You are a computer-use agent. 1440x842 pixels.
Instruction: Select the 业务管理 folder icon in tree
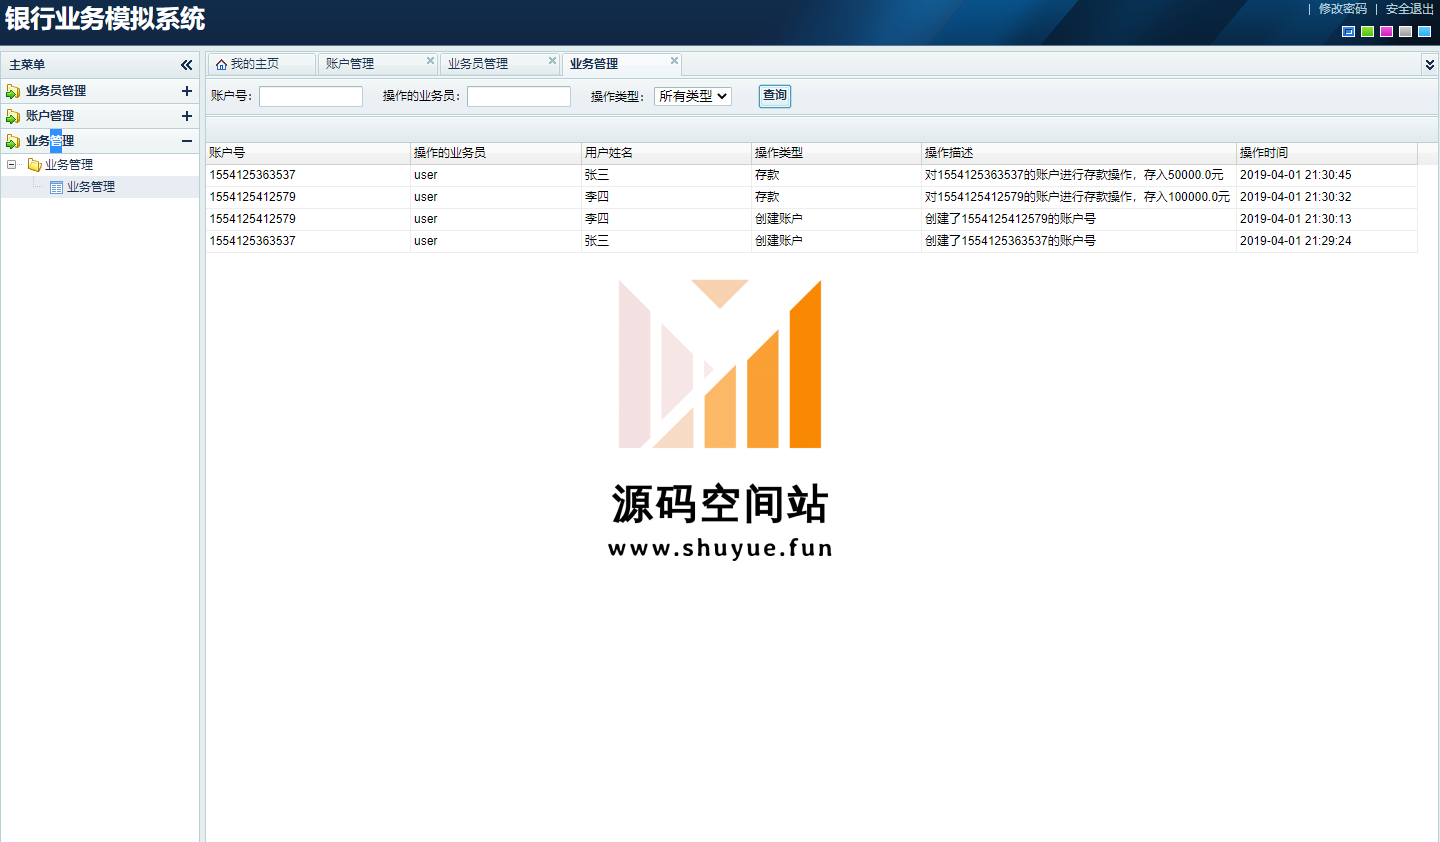click(x=34, y=165)
